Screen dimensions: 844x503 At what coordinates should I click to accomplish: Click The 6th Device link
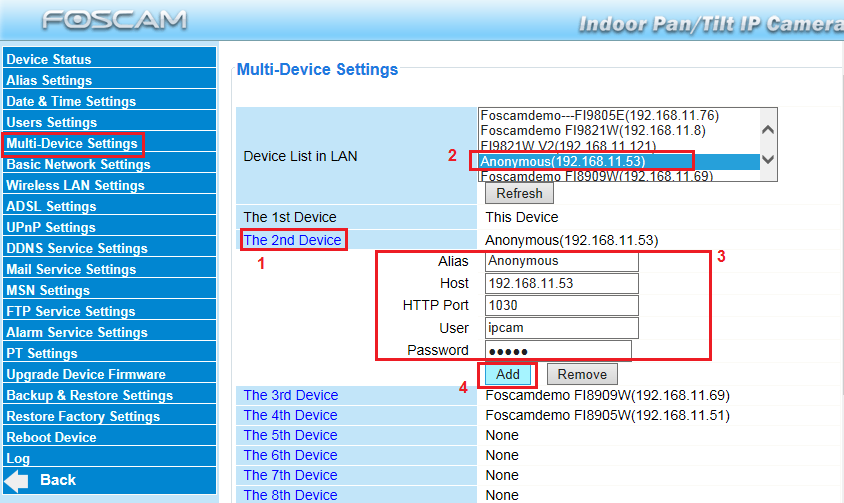pyautogui.click(x=290, y=455)
